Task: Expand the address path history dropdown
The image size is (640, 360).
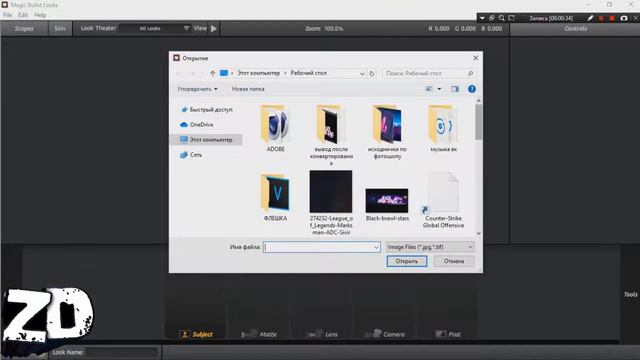Action: pyautogui.click(x=362, y=73)
